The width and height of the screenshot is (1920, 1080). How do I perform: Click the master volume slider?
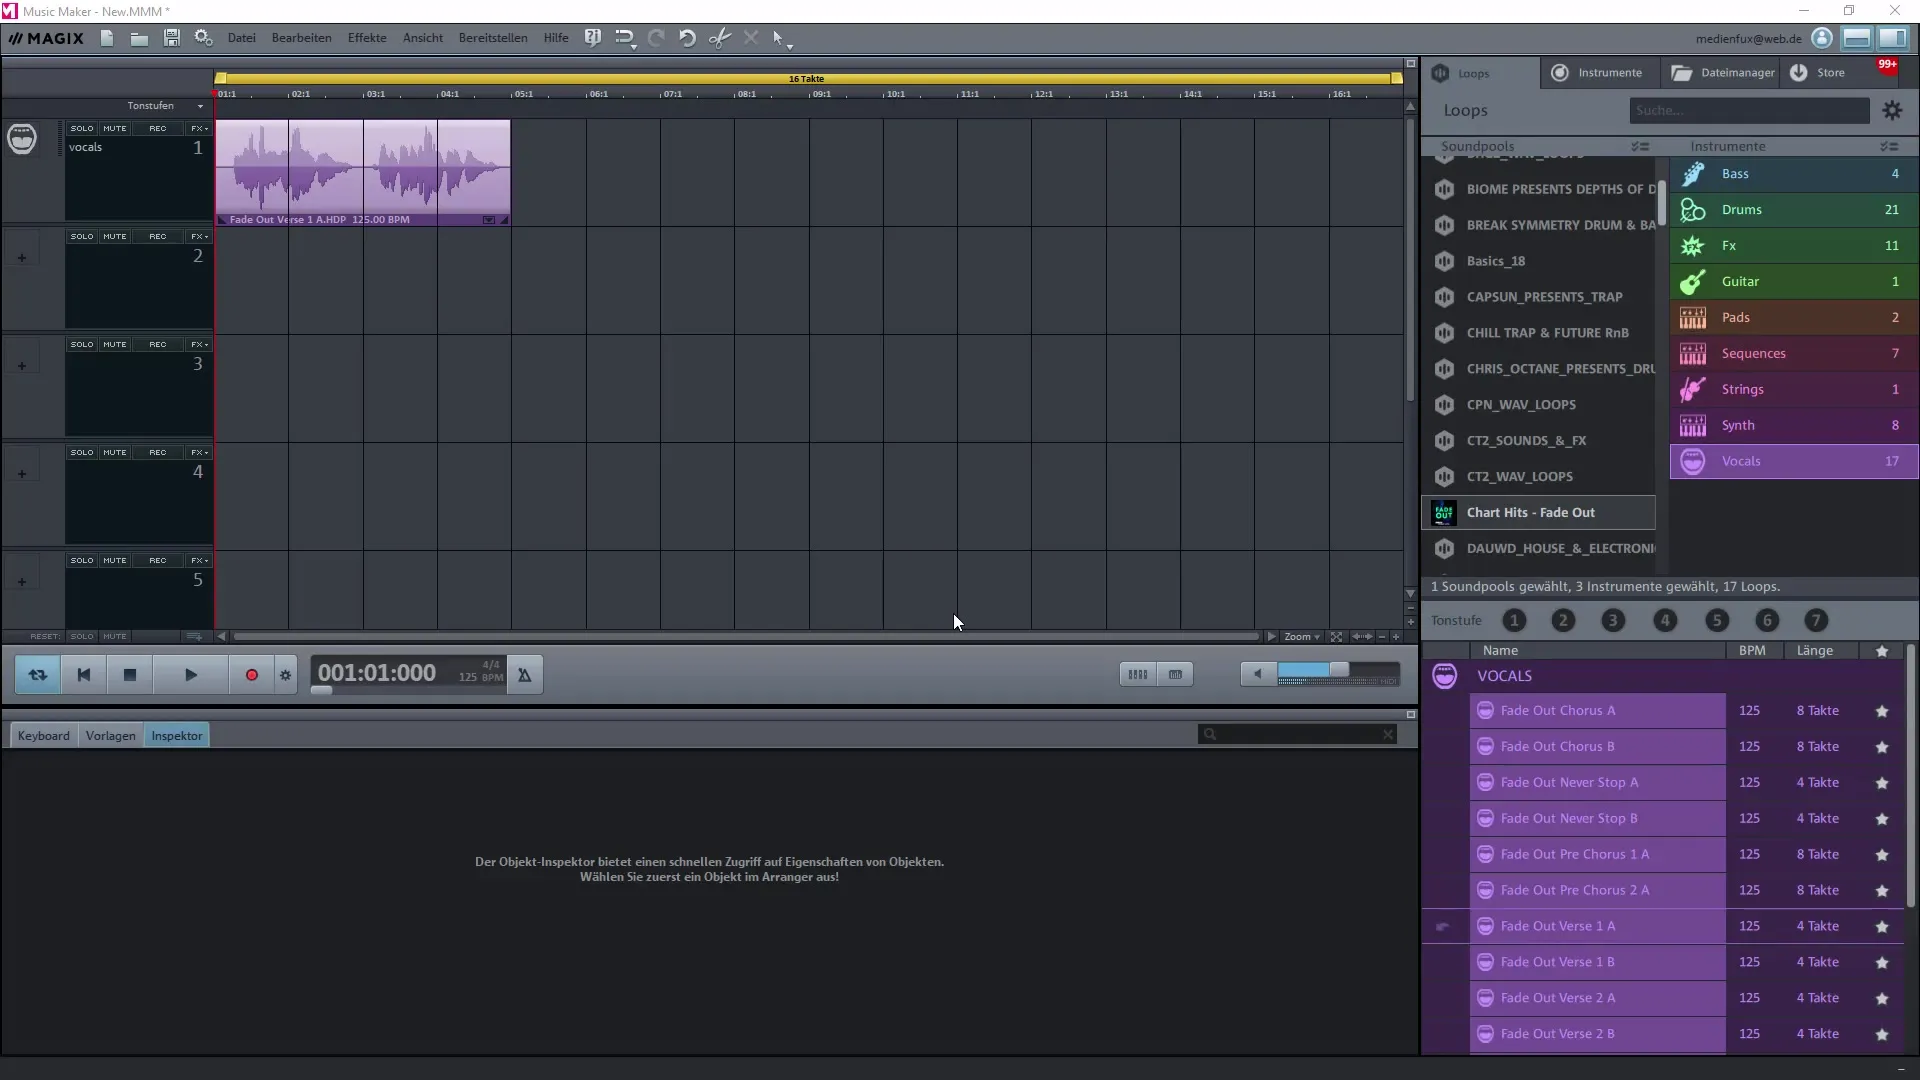point(1338,670)
